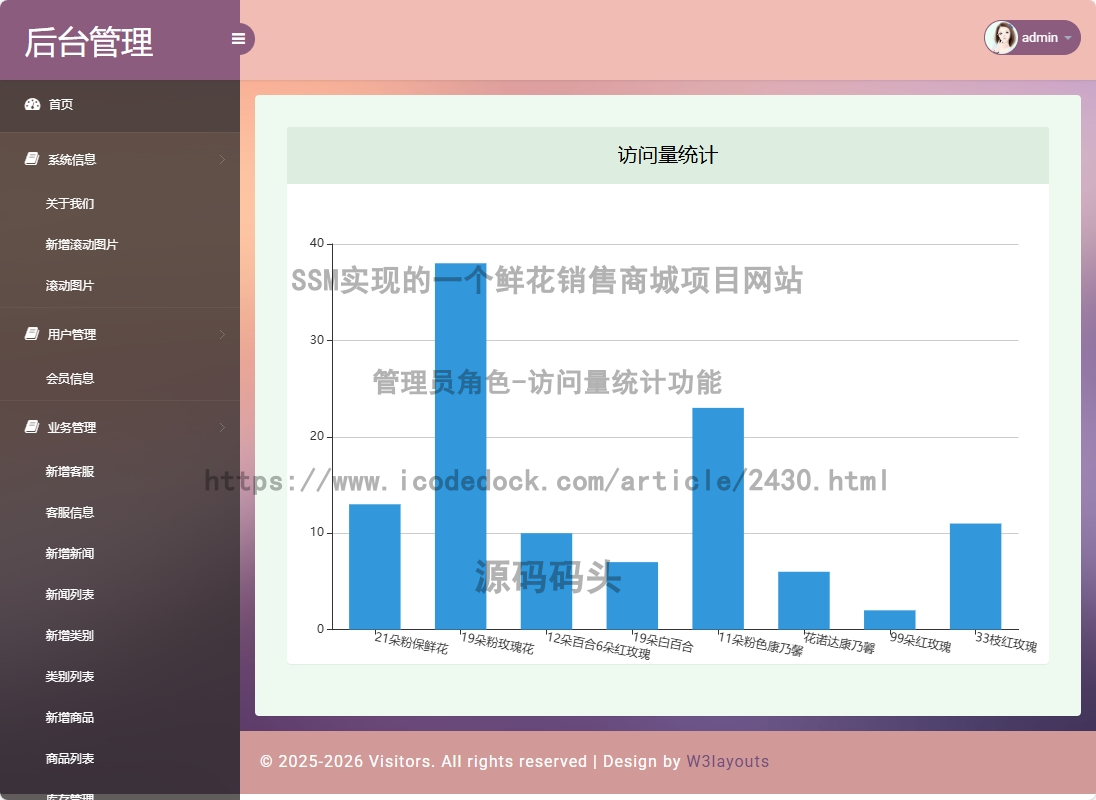This screenshot has width=1096, height=800.
Task: Click the 12朵百合6朵红玫瑰 bar
Action: point(546,581)
